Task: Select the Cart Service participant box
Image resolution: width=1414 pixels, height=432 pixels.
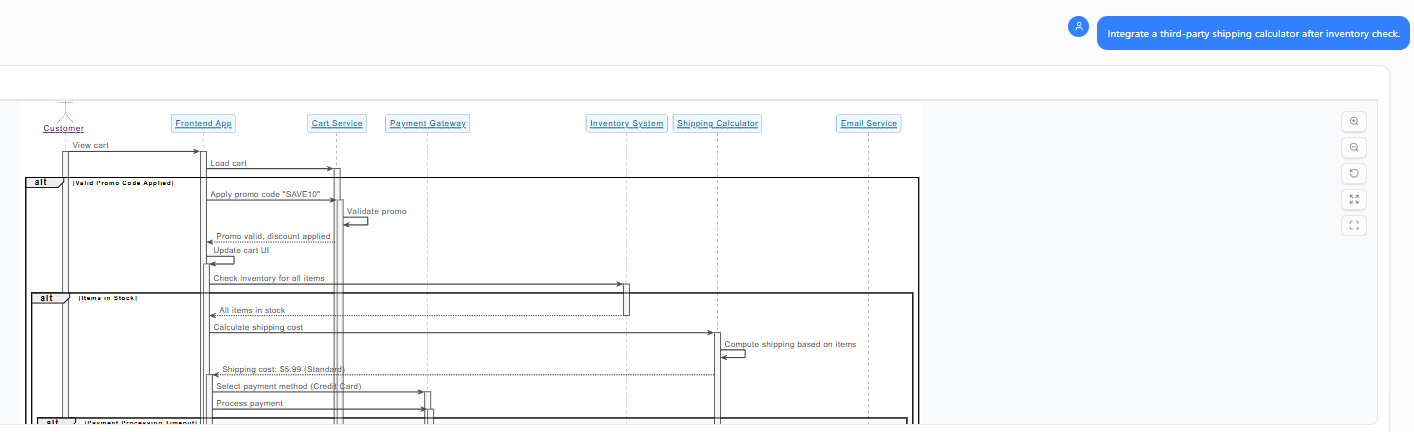Action: (x=337, y=124)
